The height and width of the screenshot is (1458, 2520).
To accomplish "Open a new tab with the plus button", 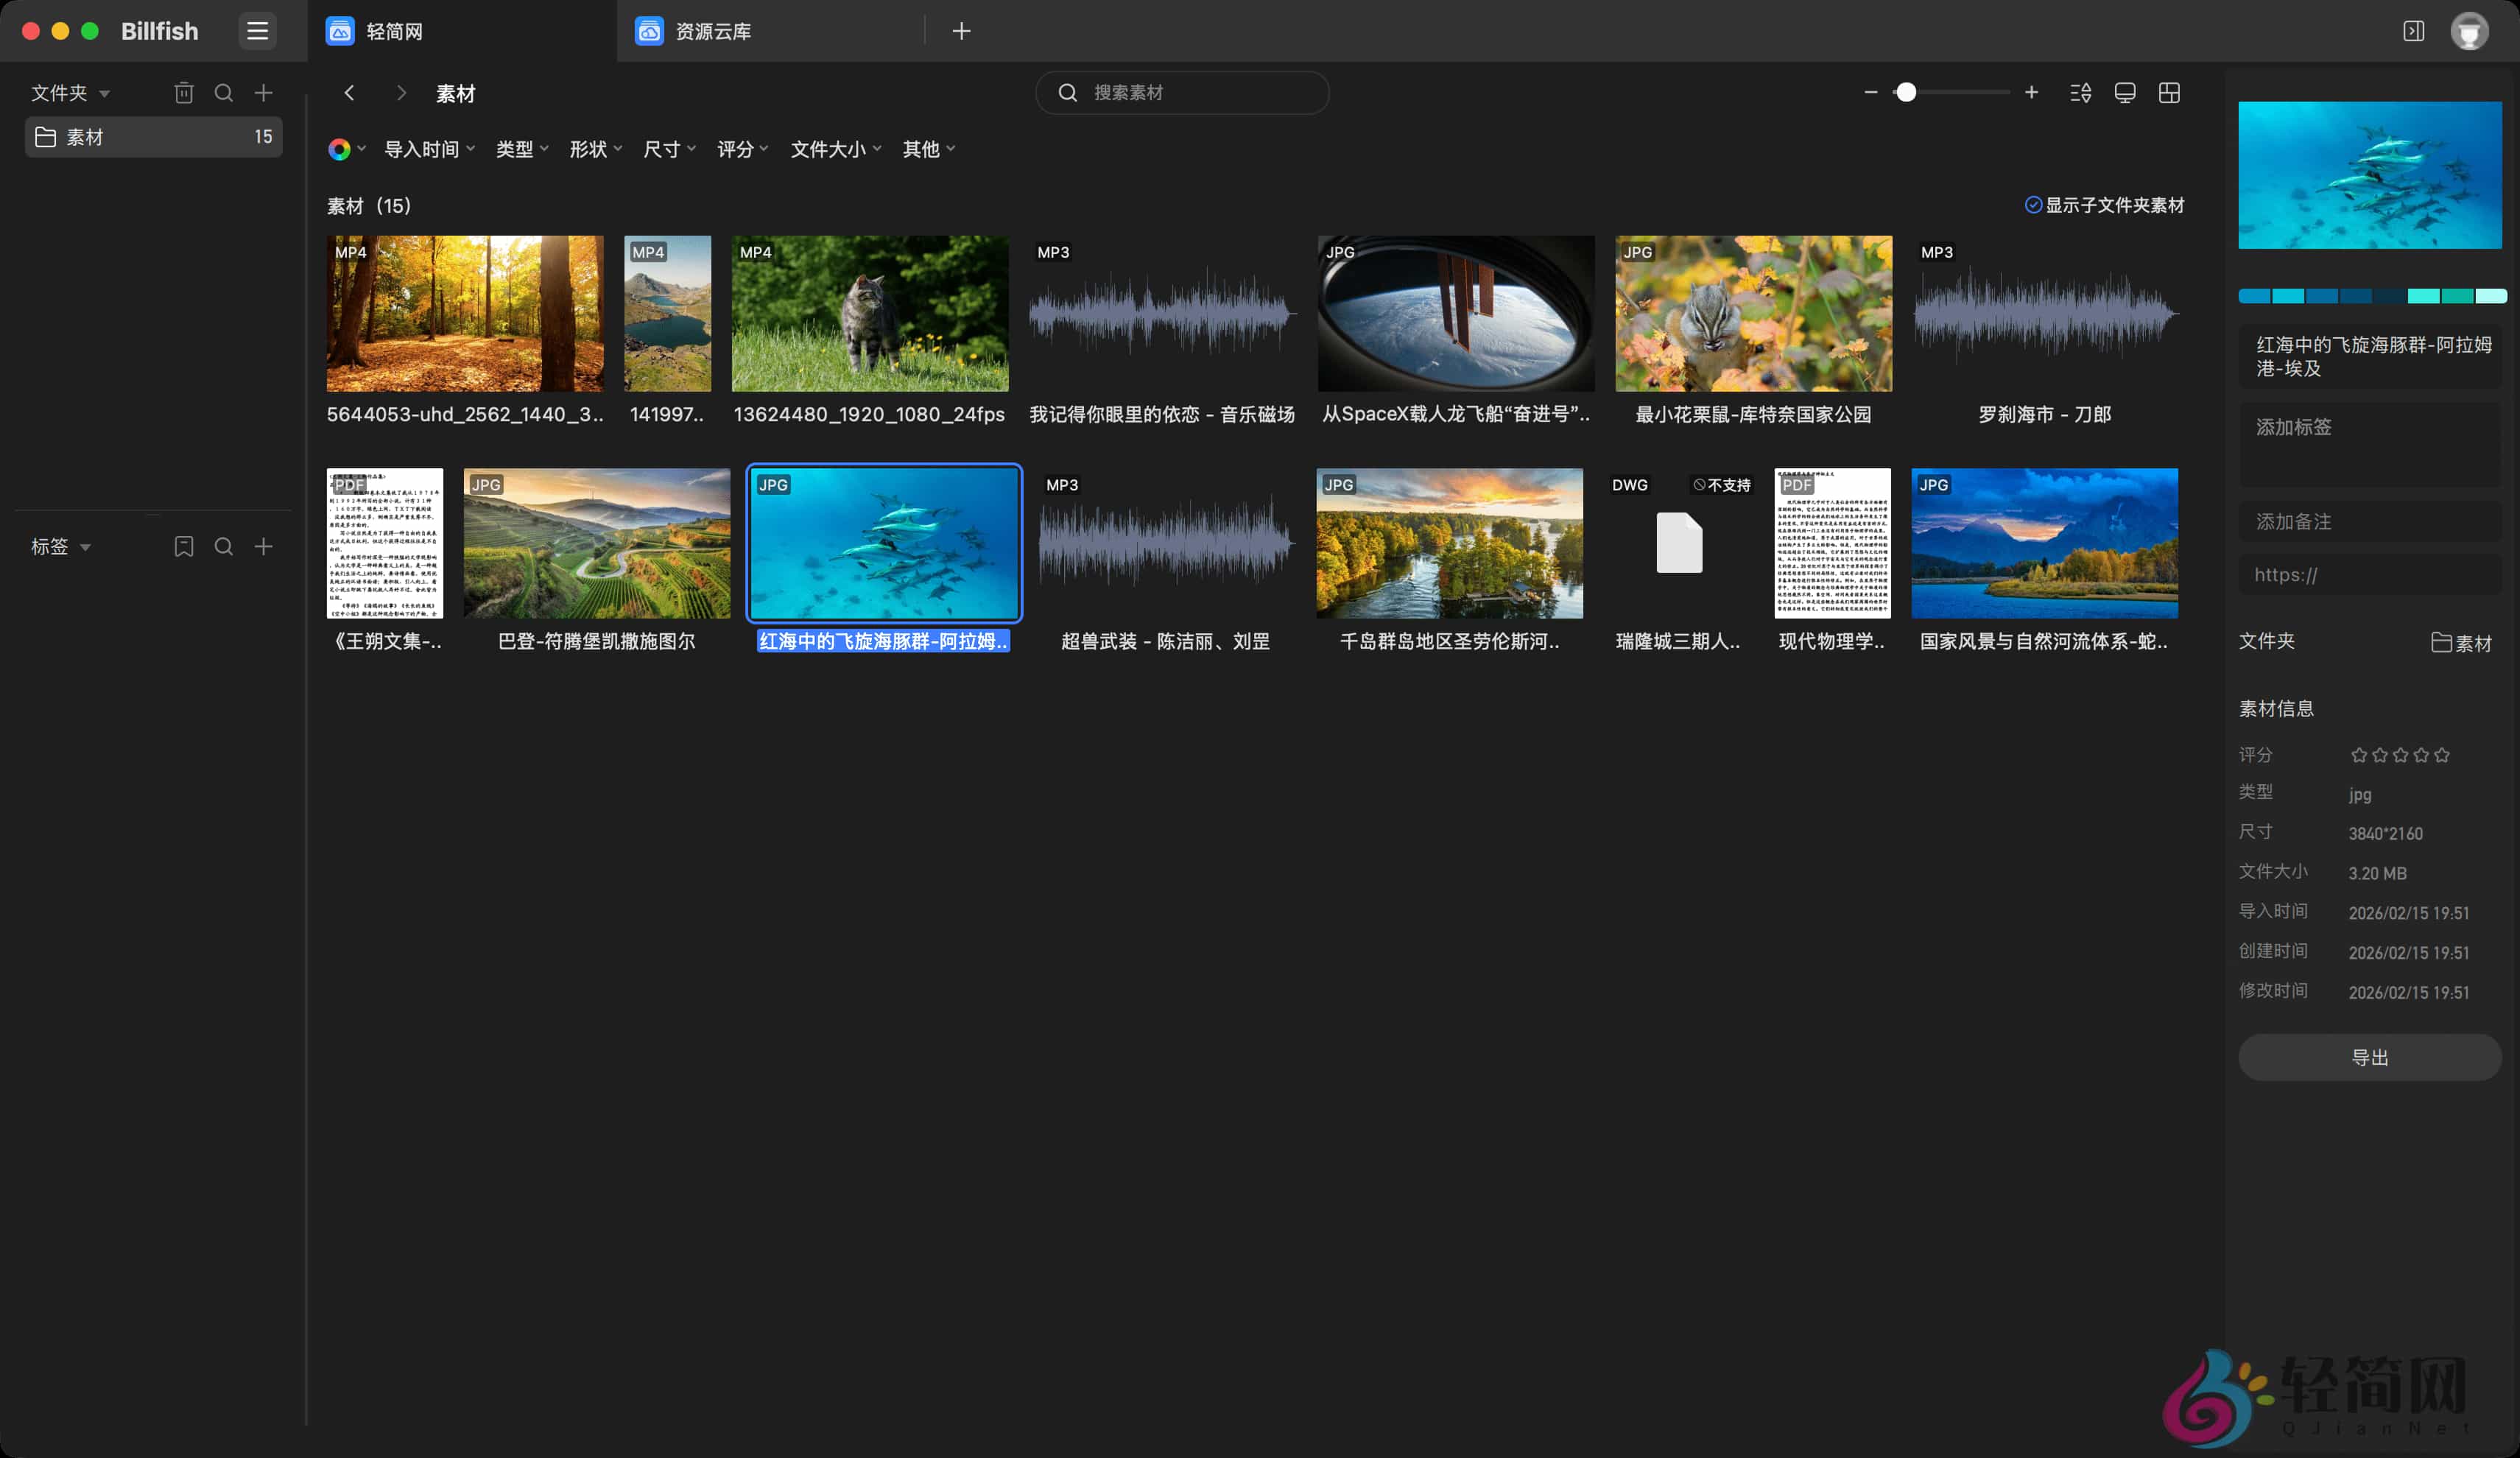I will (961, 31).
